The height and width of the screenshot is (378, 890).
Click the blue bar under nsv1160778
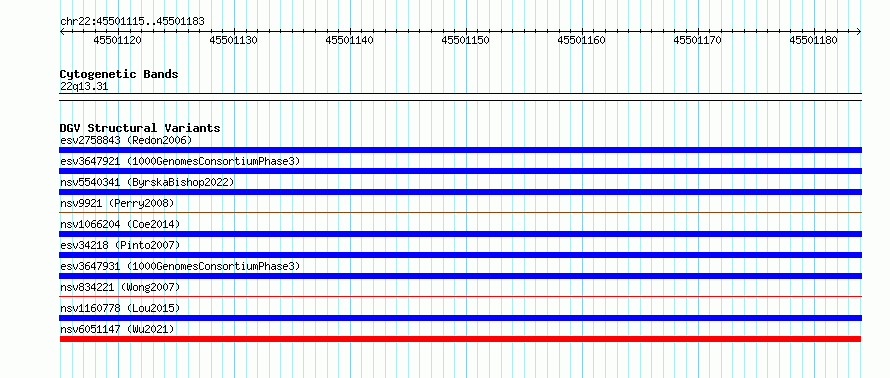click(x=460, y=318)
